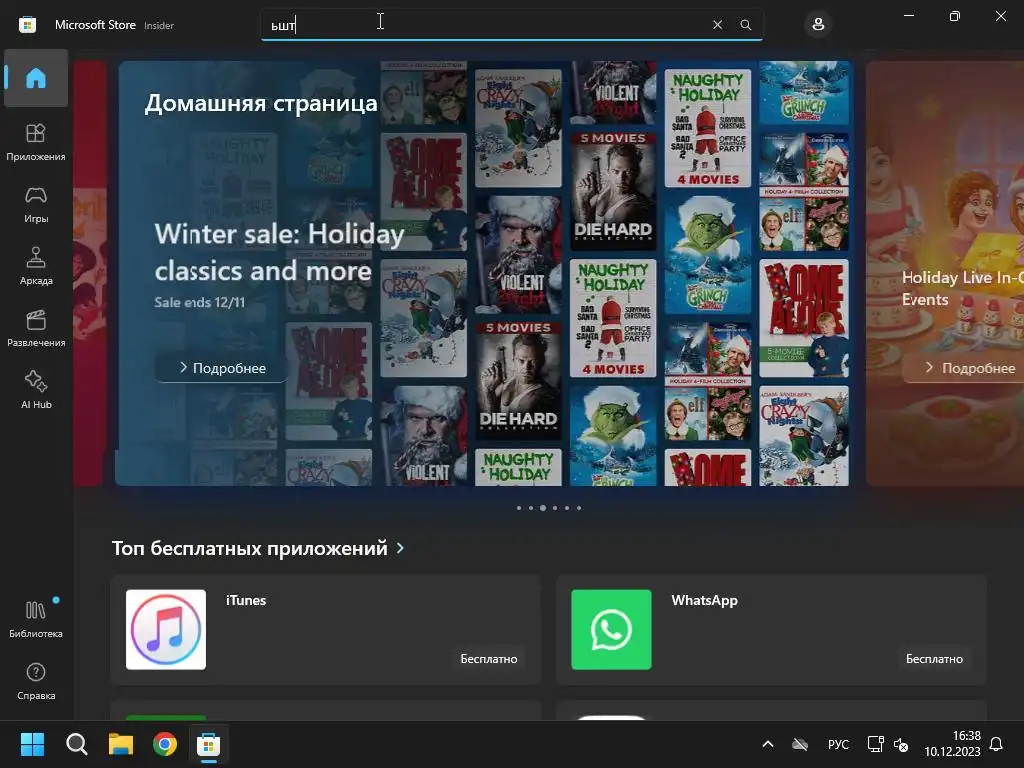This screenshot has height=768, width=1024.
Task: Launch Google Chrome from taskbar
Action: coord(165,744)
